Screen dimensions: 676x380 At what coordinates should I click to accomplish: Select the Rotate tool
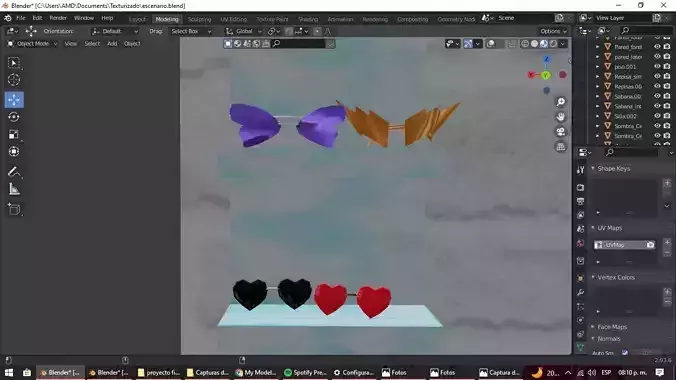[14, 117]
